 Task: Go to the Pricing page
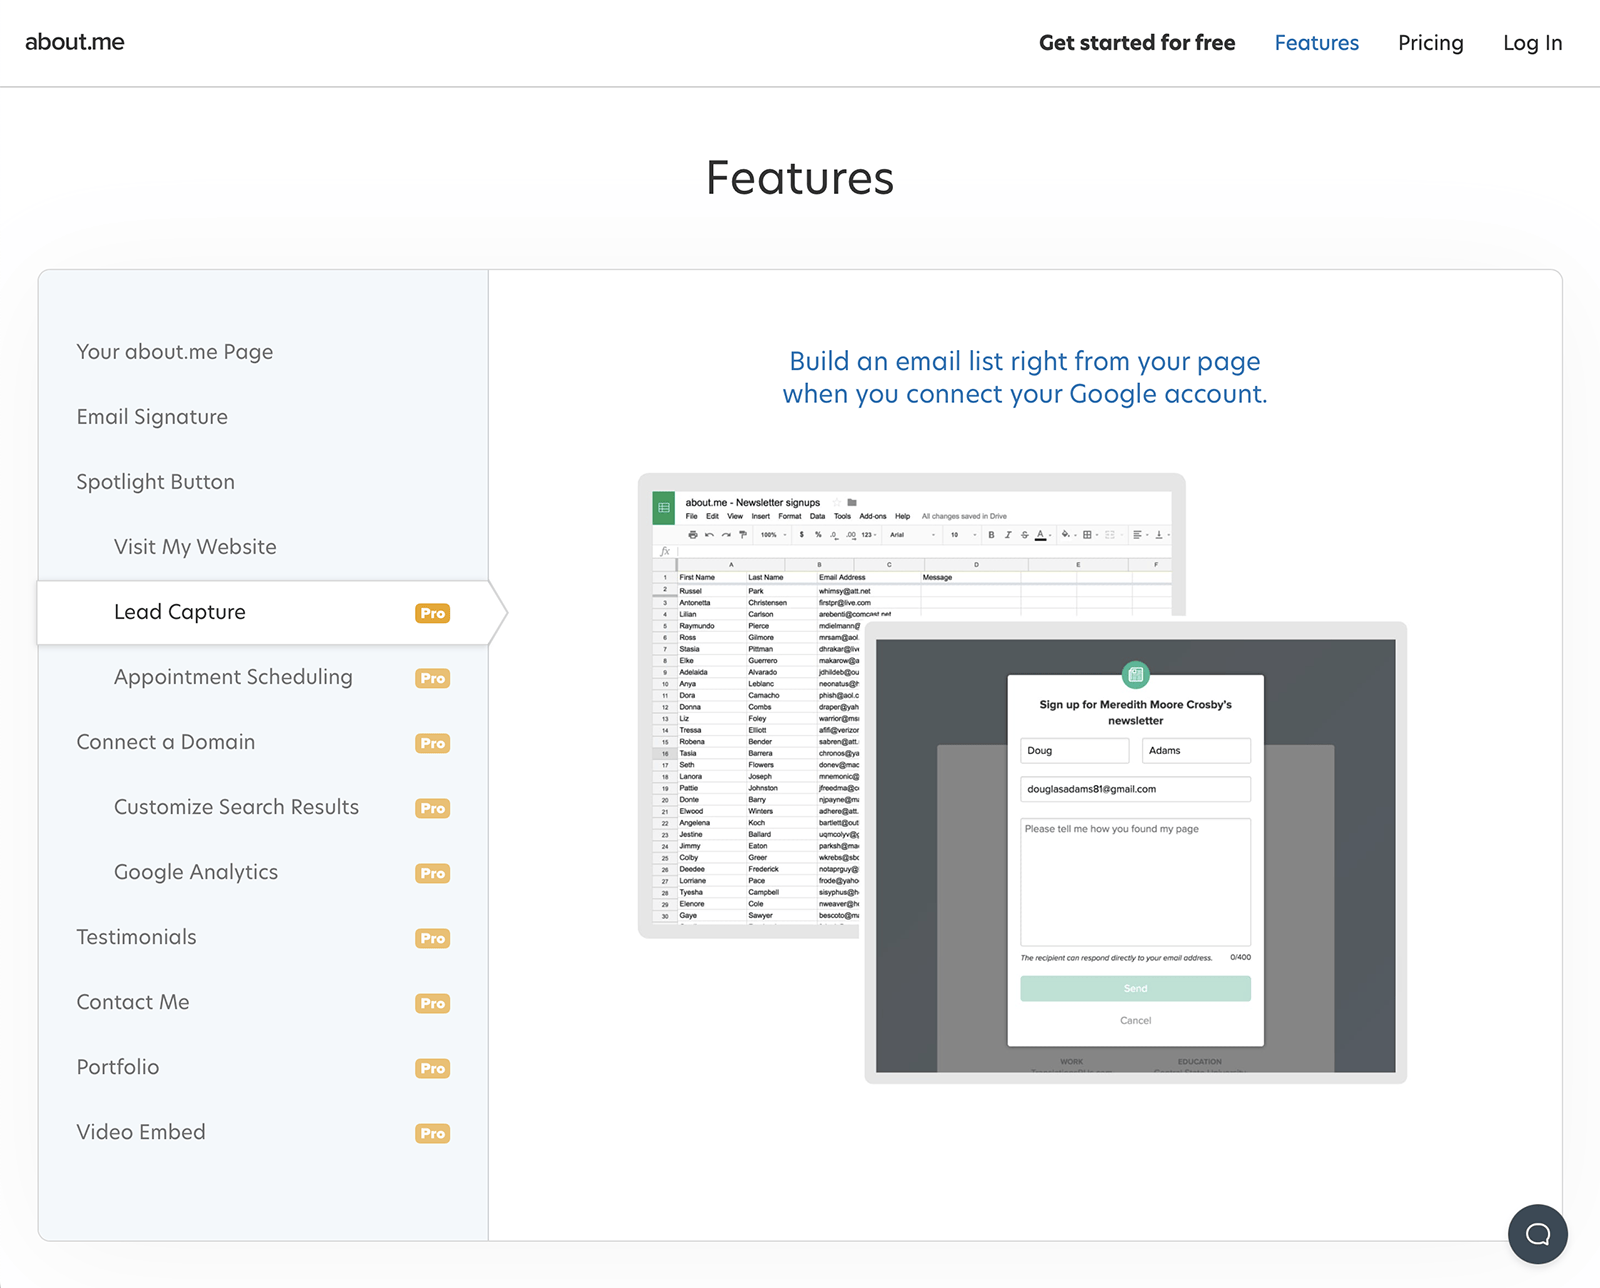[x=1430, y=43]
